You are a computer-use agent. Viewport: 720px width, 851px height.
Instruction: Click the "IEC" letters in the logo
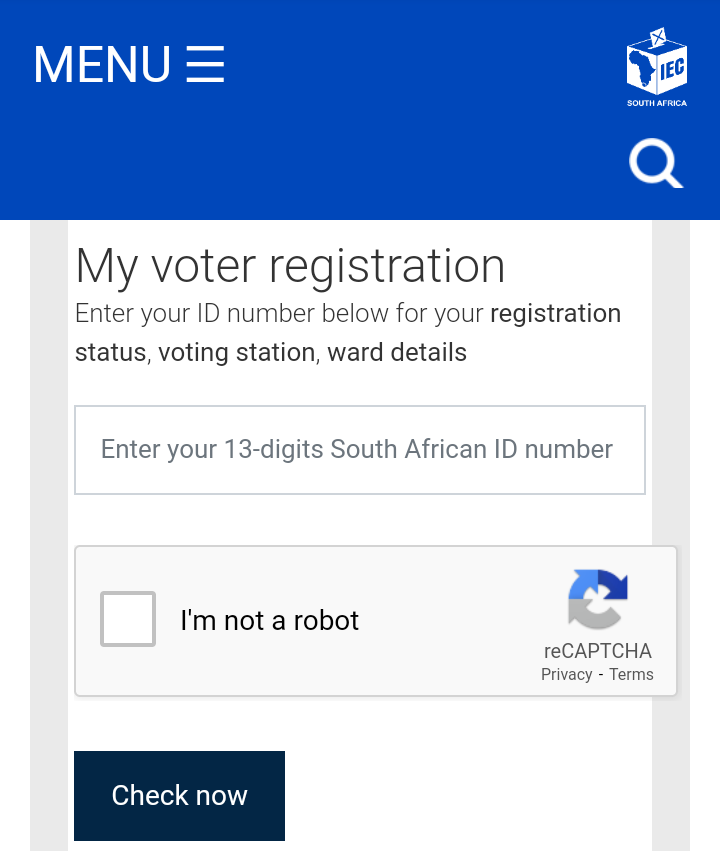[x=671, y=68]
